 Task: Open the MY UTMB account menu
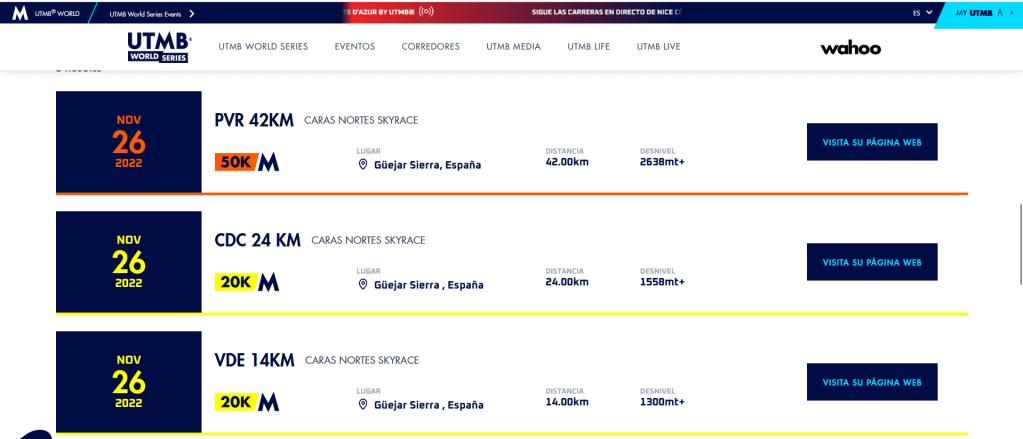tap(979, 13)
